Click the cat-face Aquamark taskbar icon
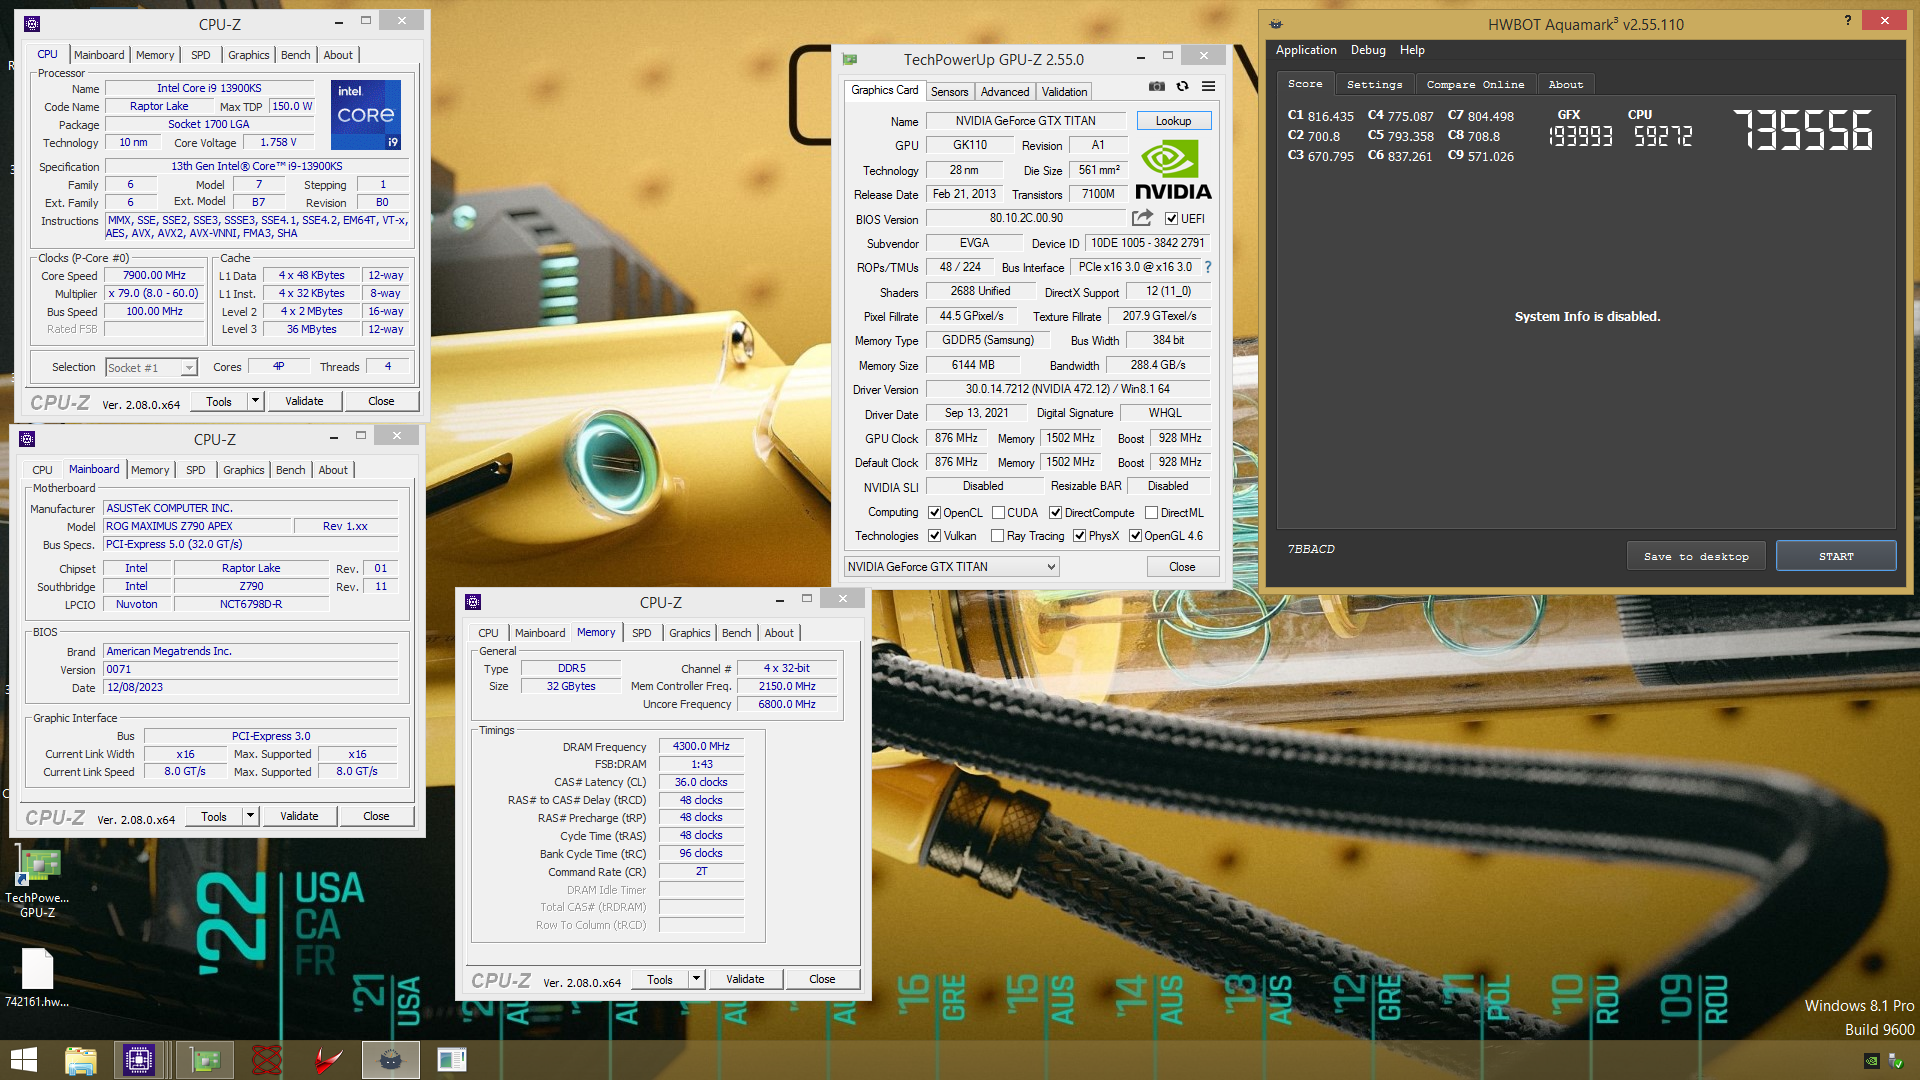The width and height of the screenshot is (1920, 1080). (x=391, y=1060)
